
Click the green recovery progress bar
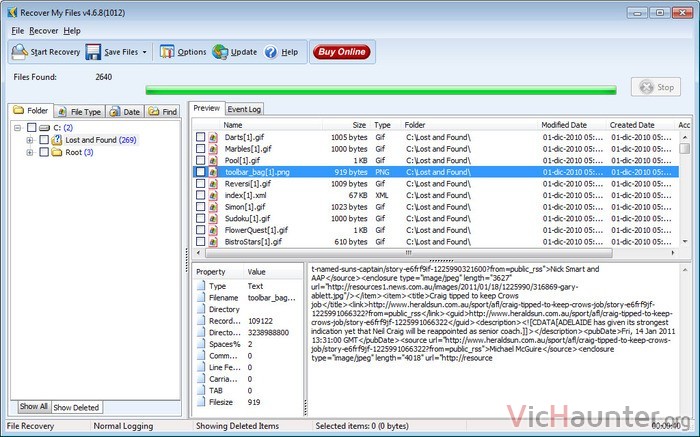(381, 90)
